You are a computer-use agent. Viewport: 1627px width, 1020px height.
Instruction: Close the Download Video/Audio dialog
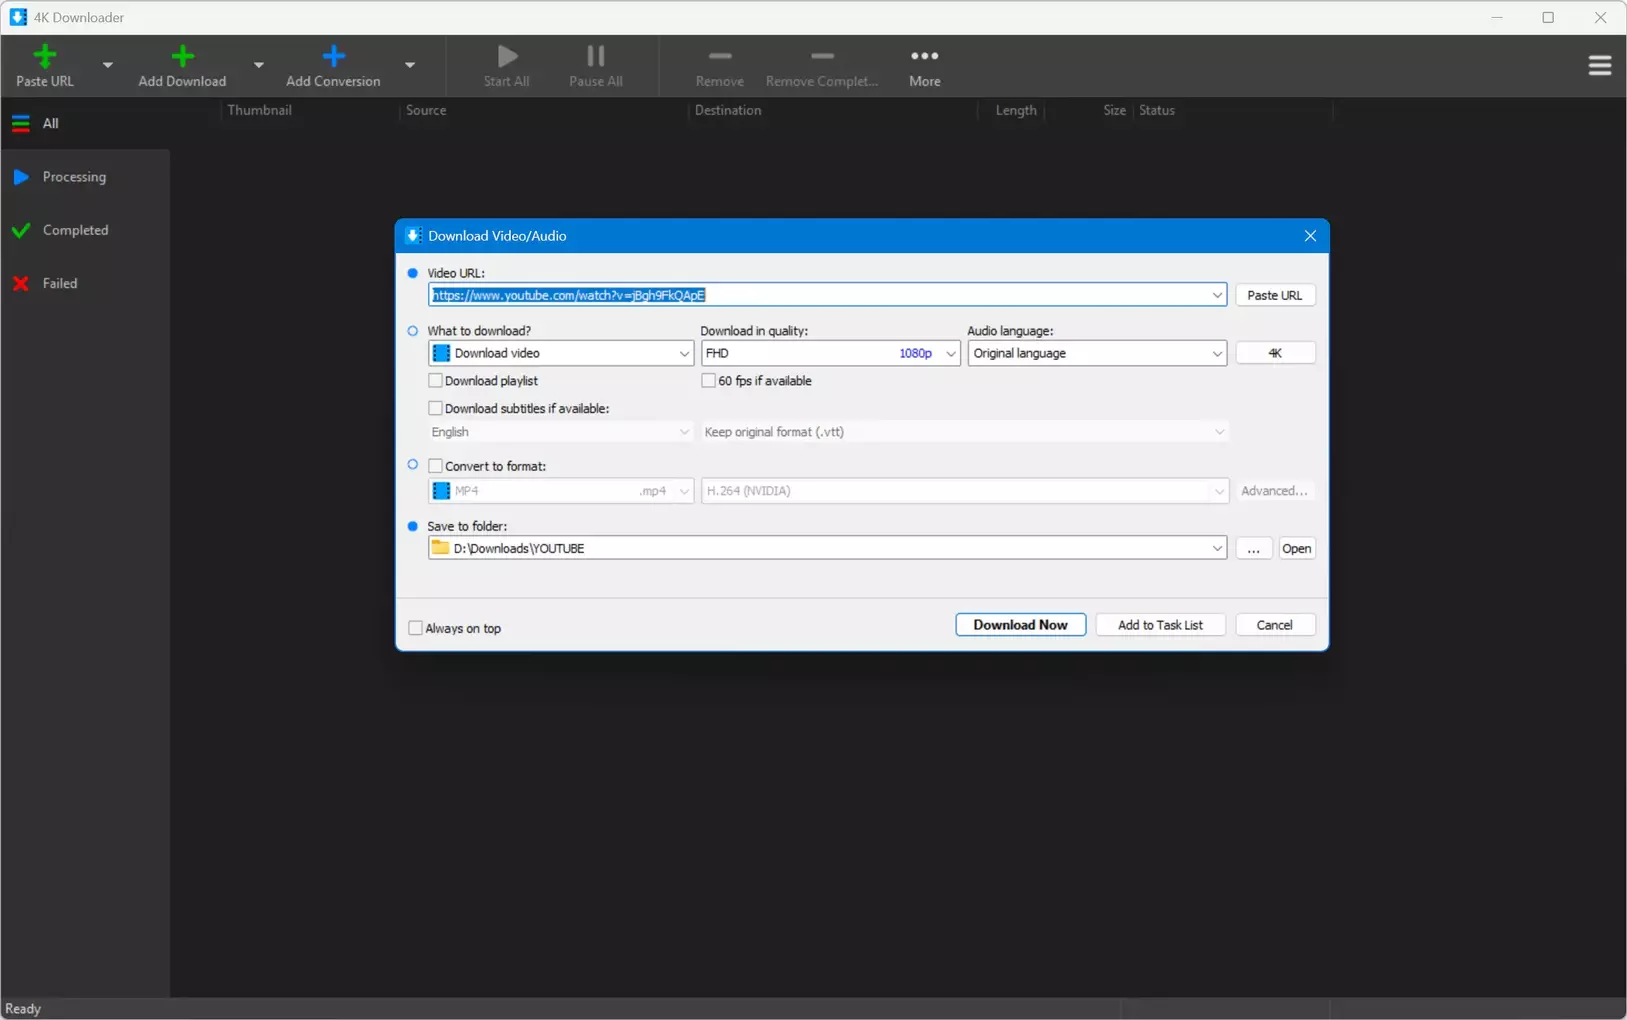coord(1309,236)
